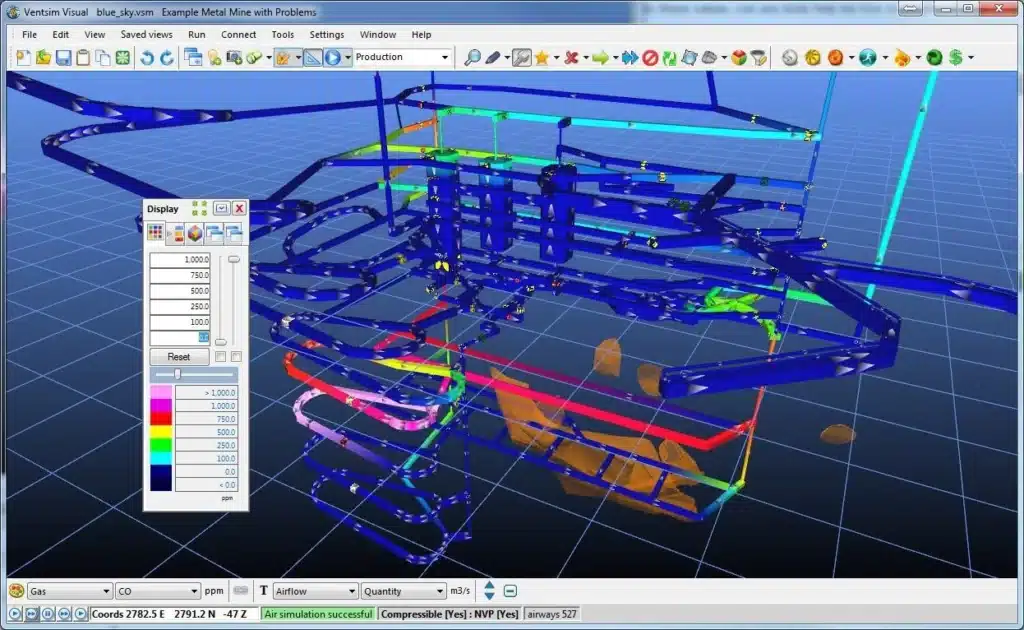Click the blue play simulation icon

coord(333,58)
